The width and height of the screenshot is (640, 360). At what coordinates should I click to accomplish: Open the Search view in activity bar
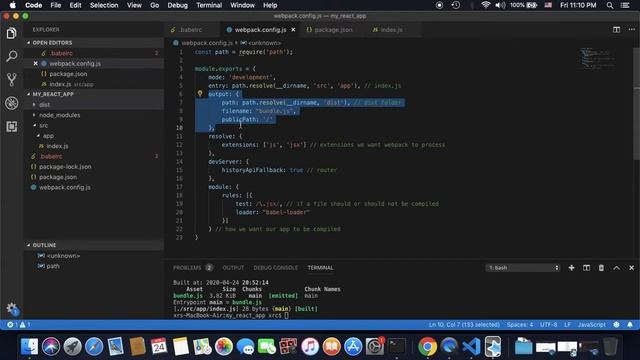click(11, 56)
